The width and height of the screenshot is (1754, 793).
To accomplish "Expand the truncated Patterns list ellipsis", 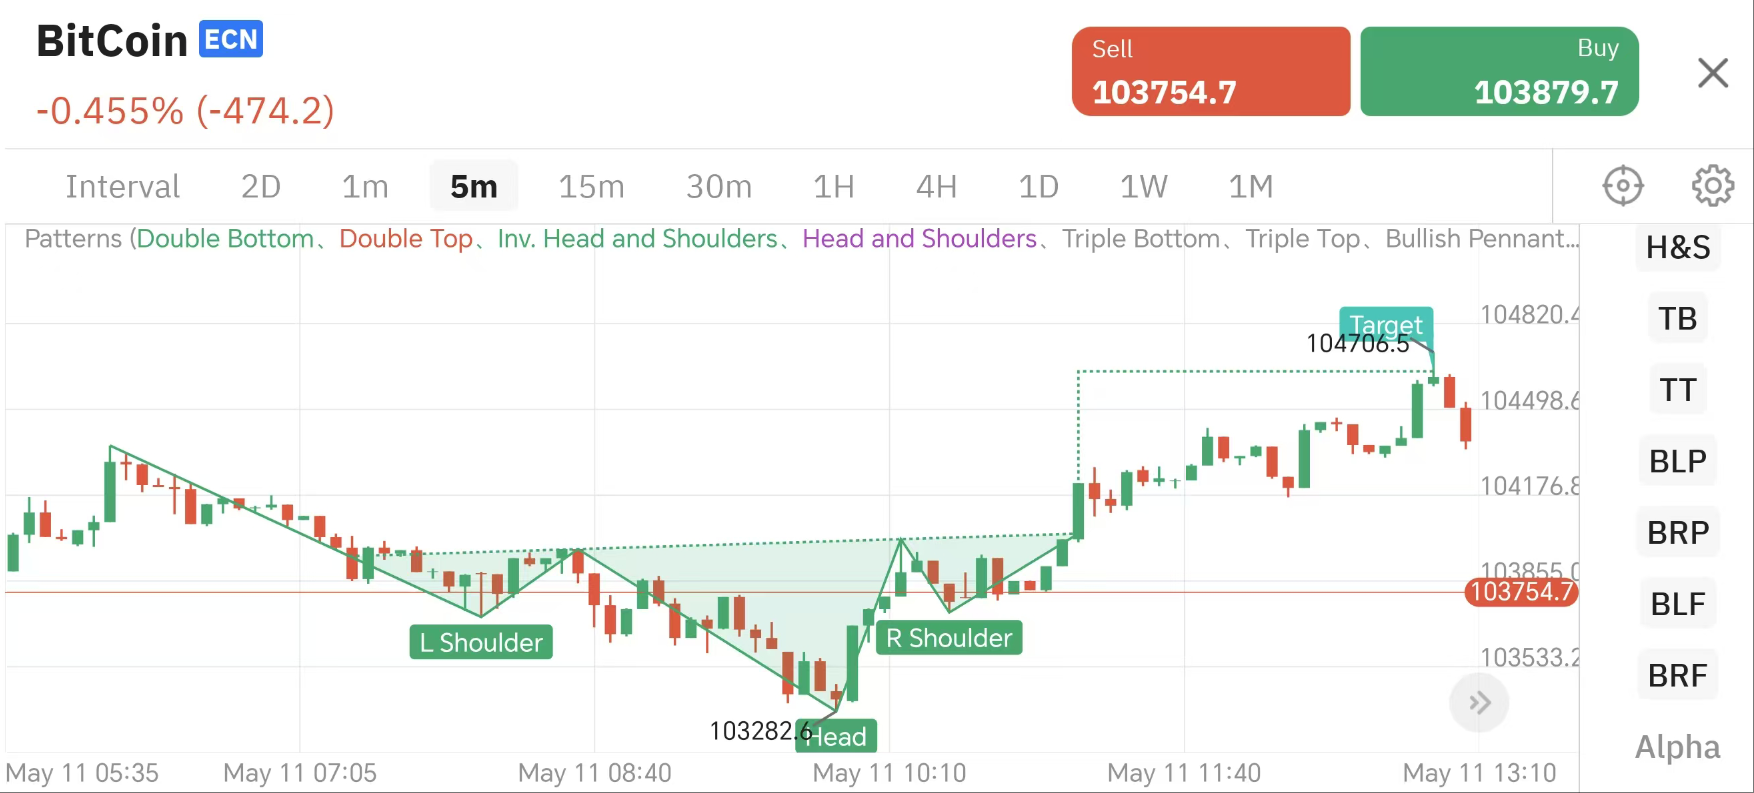I will [x=1571, y=239].
